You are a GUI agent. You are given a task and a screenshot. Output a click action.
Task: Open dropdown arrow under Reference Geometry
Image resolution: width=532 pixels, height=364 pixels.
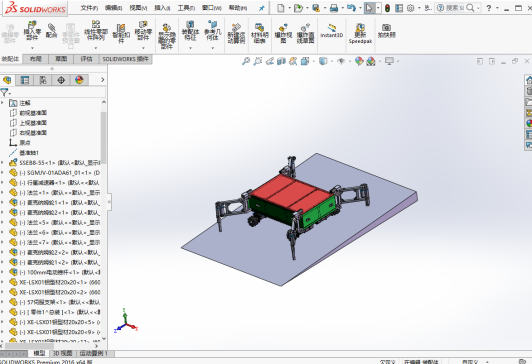tap(213, 48)
